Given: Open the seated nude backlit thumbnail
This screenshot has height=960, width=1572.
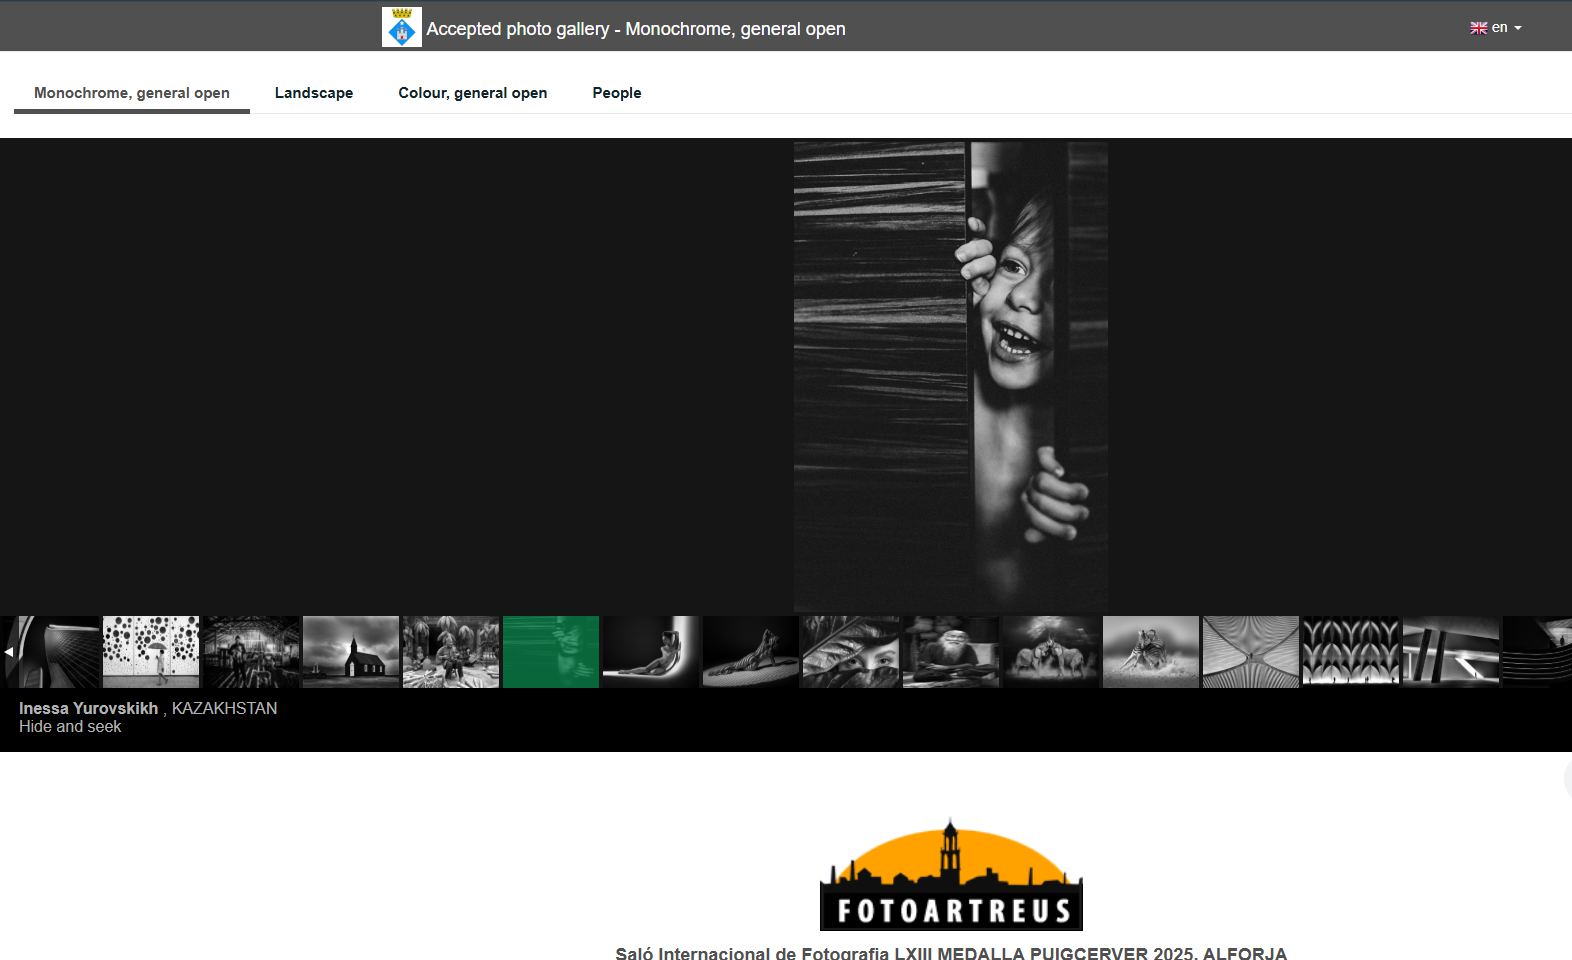Looking at the screenshot, I should pos(651,652).
